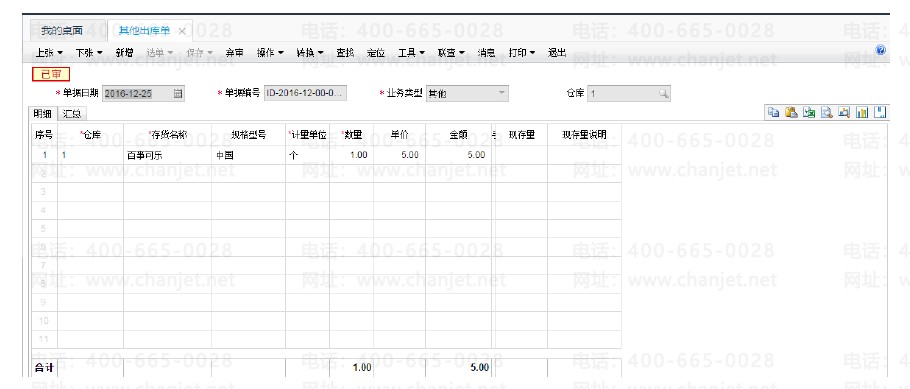Click the 计量单位 column header
The image size is (910, 389).
(x=308, y=135)
